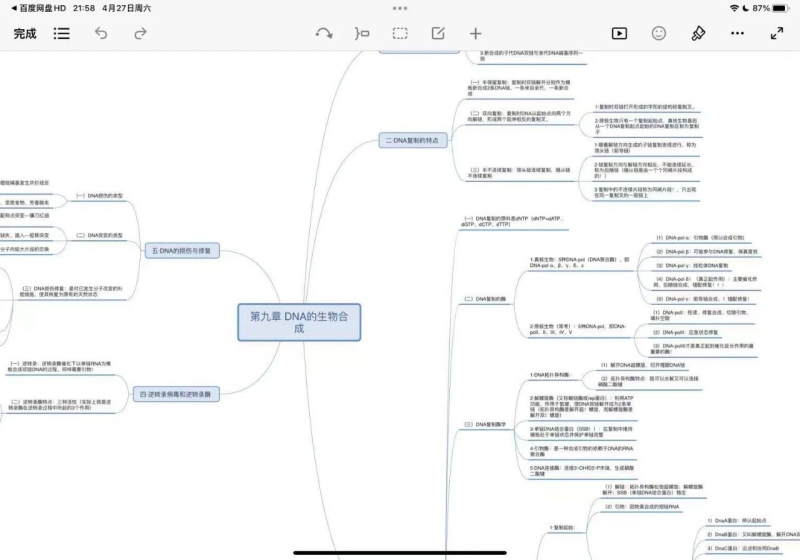Select subtopic (三) DNA复制酶学

click(485, 424)
